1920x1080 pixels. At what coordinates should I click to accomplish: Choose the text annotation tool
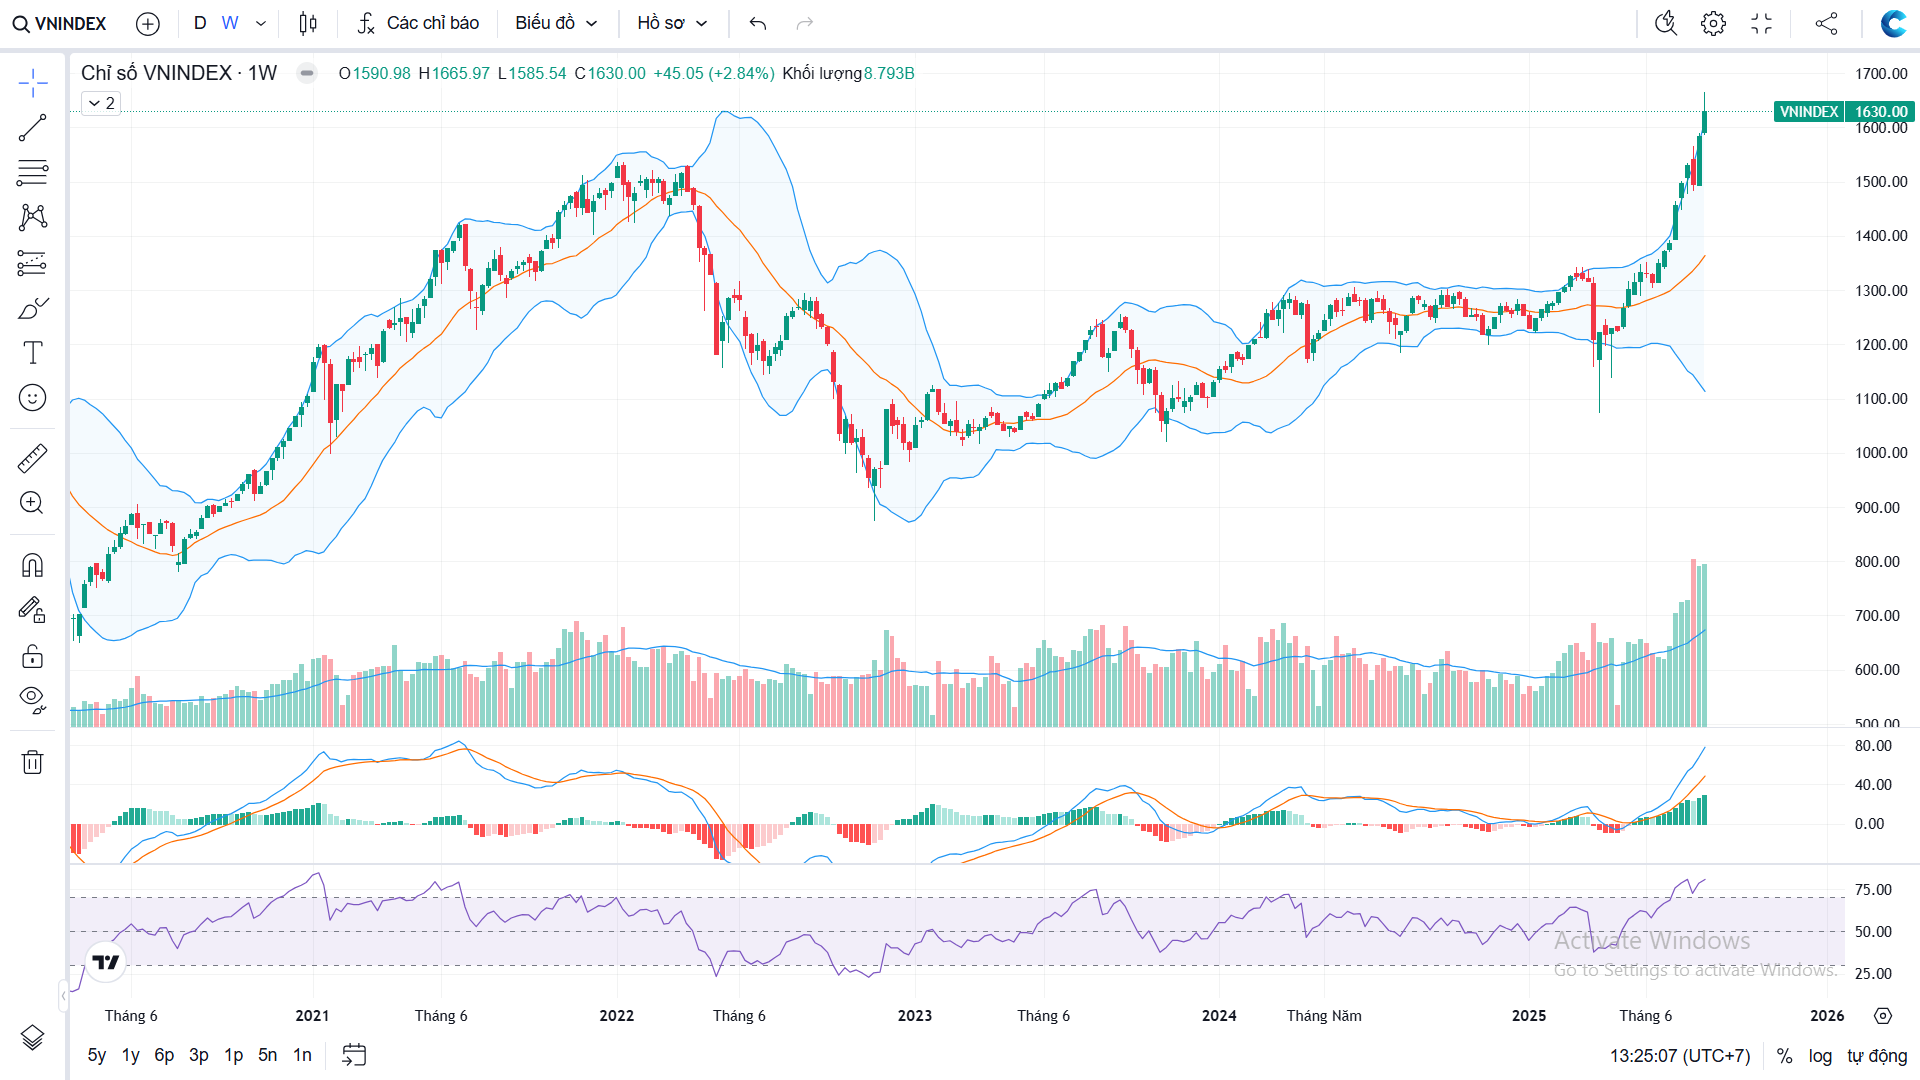click(32, 352)
